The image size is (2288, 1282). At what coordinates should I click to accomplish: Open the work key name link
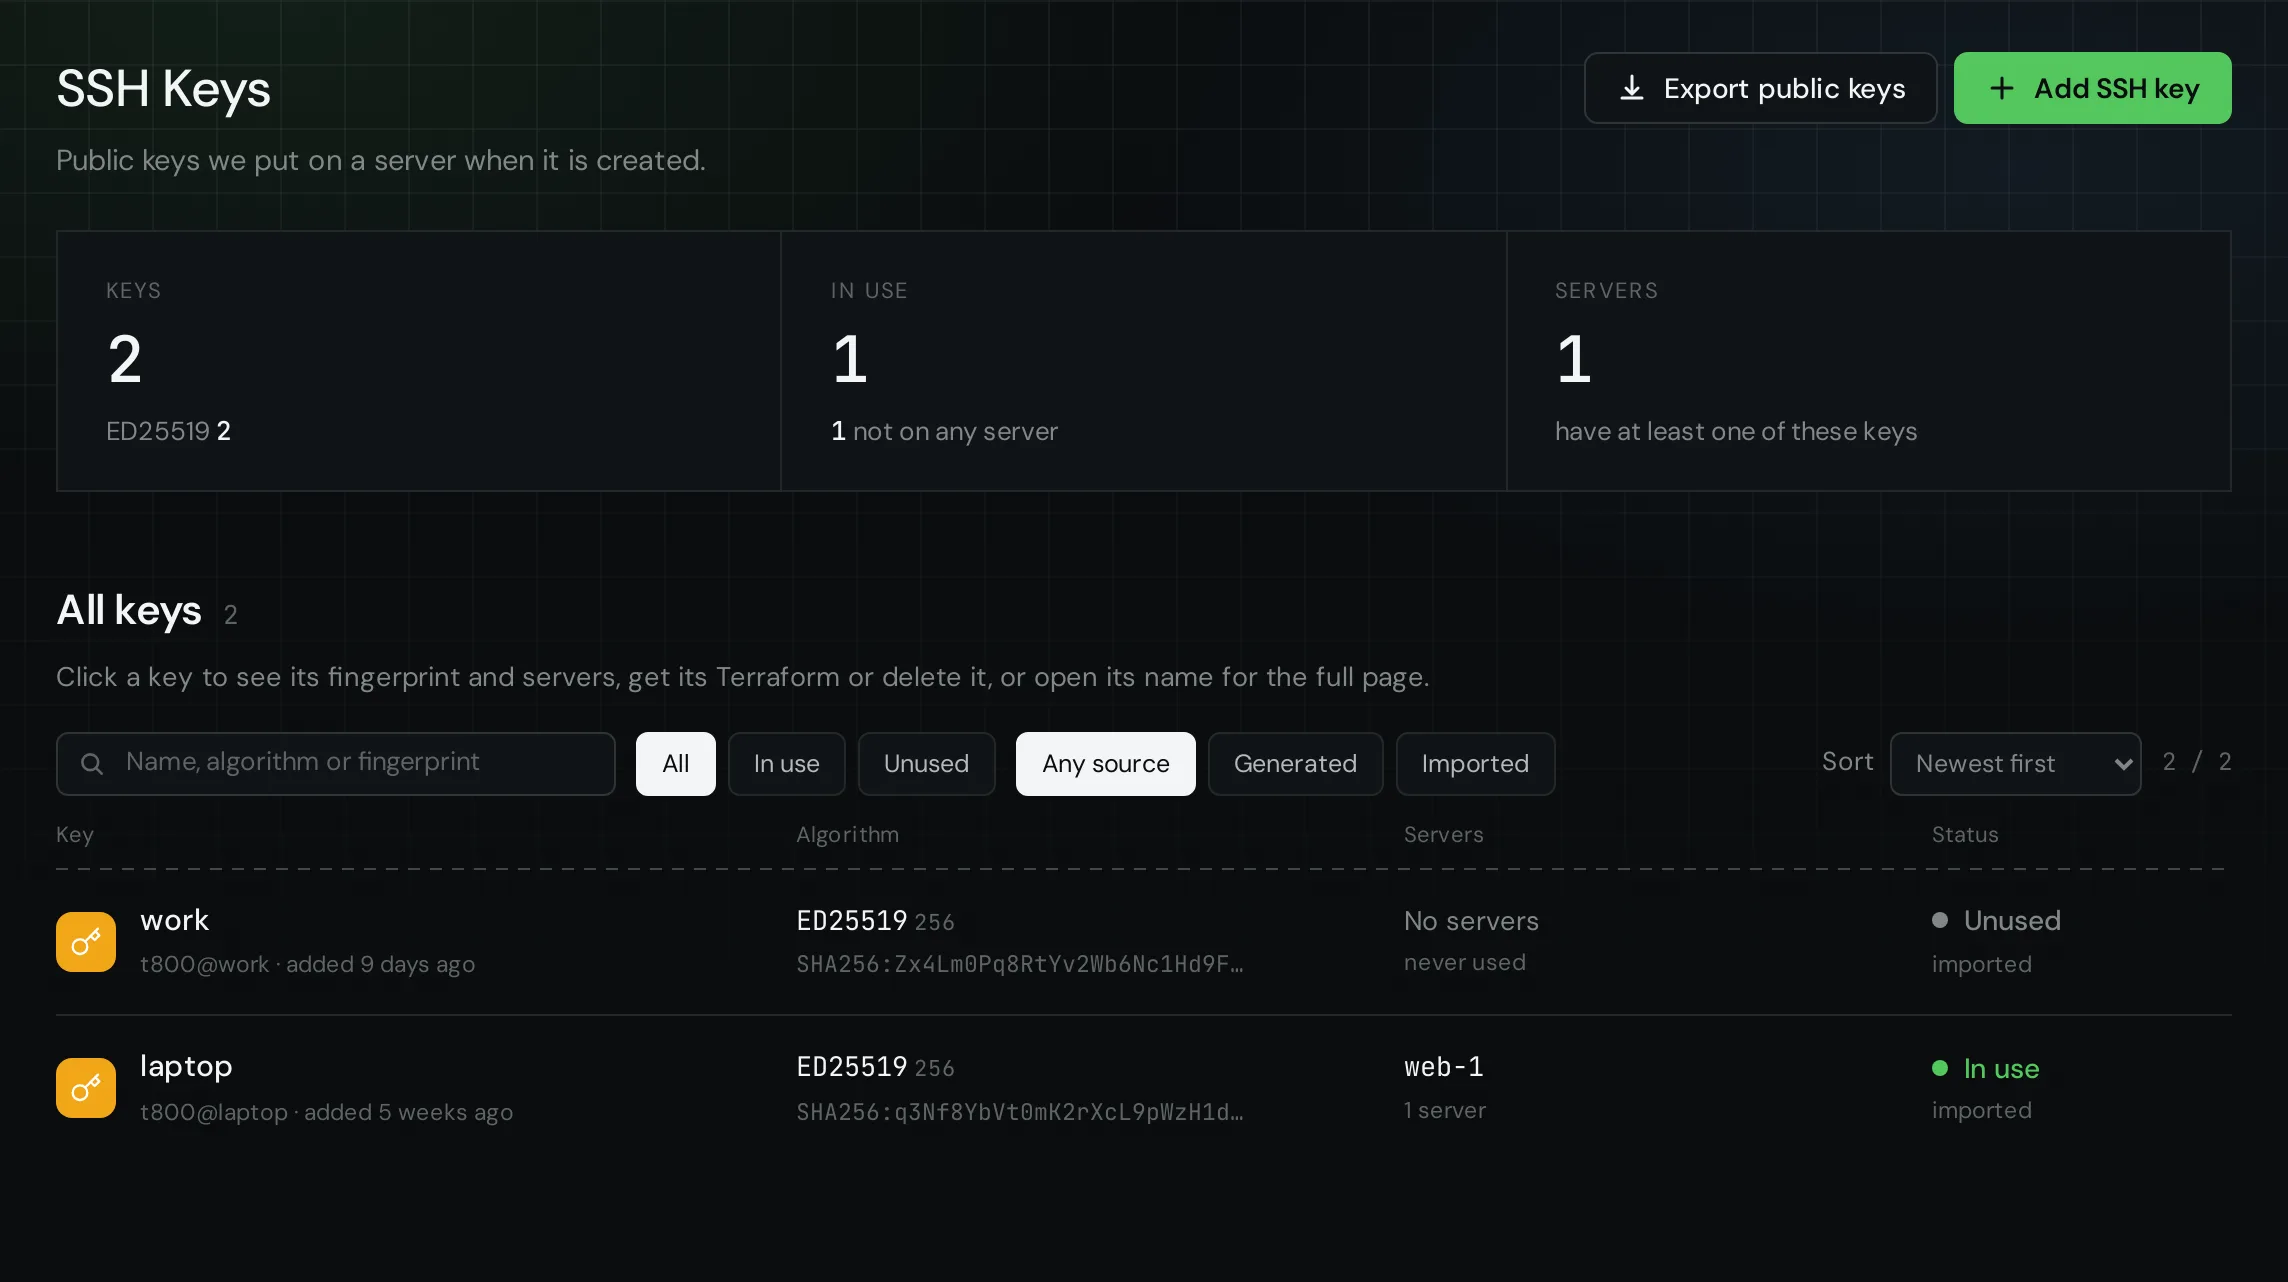click(x=175, y=920)
